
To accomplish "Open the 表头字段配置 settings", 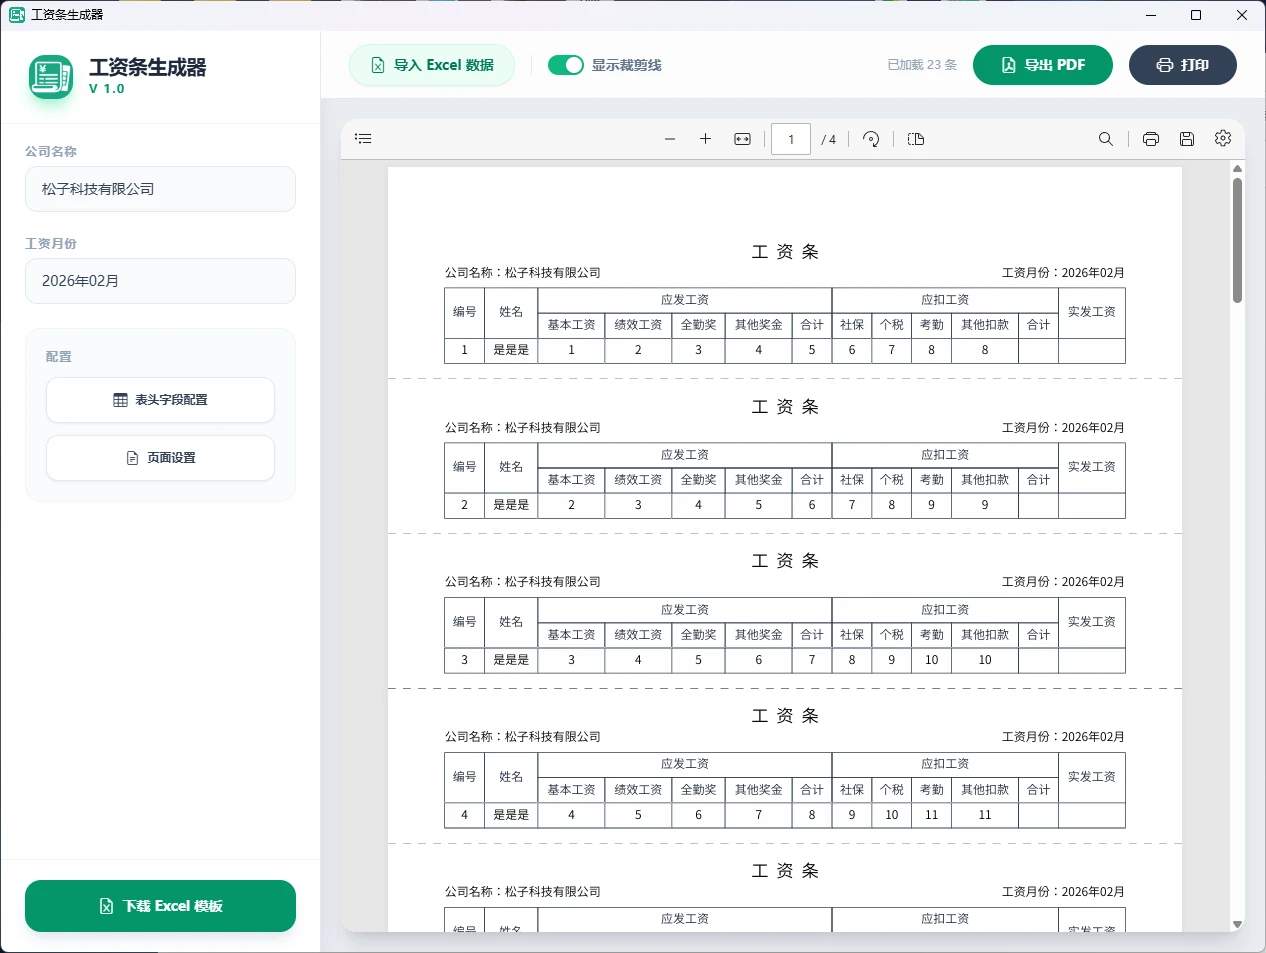I will 160,400.
